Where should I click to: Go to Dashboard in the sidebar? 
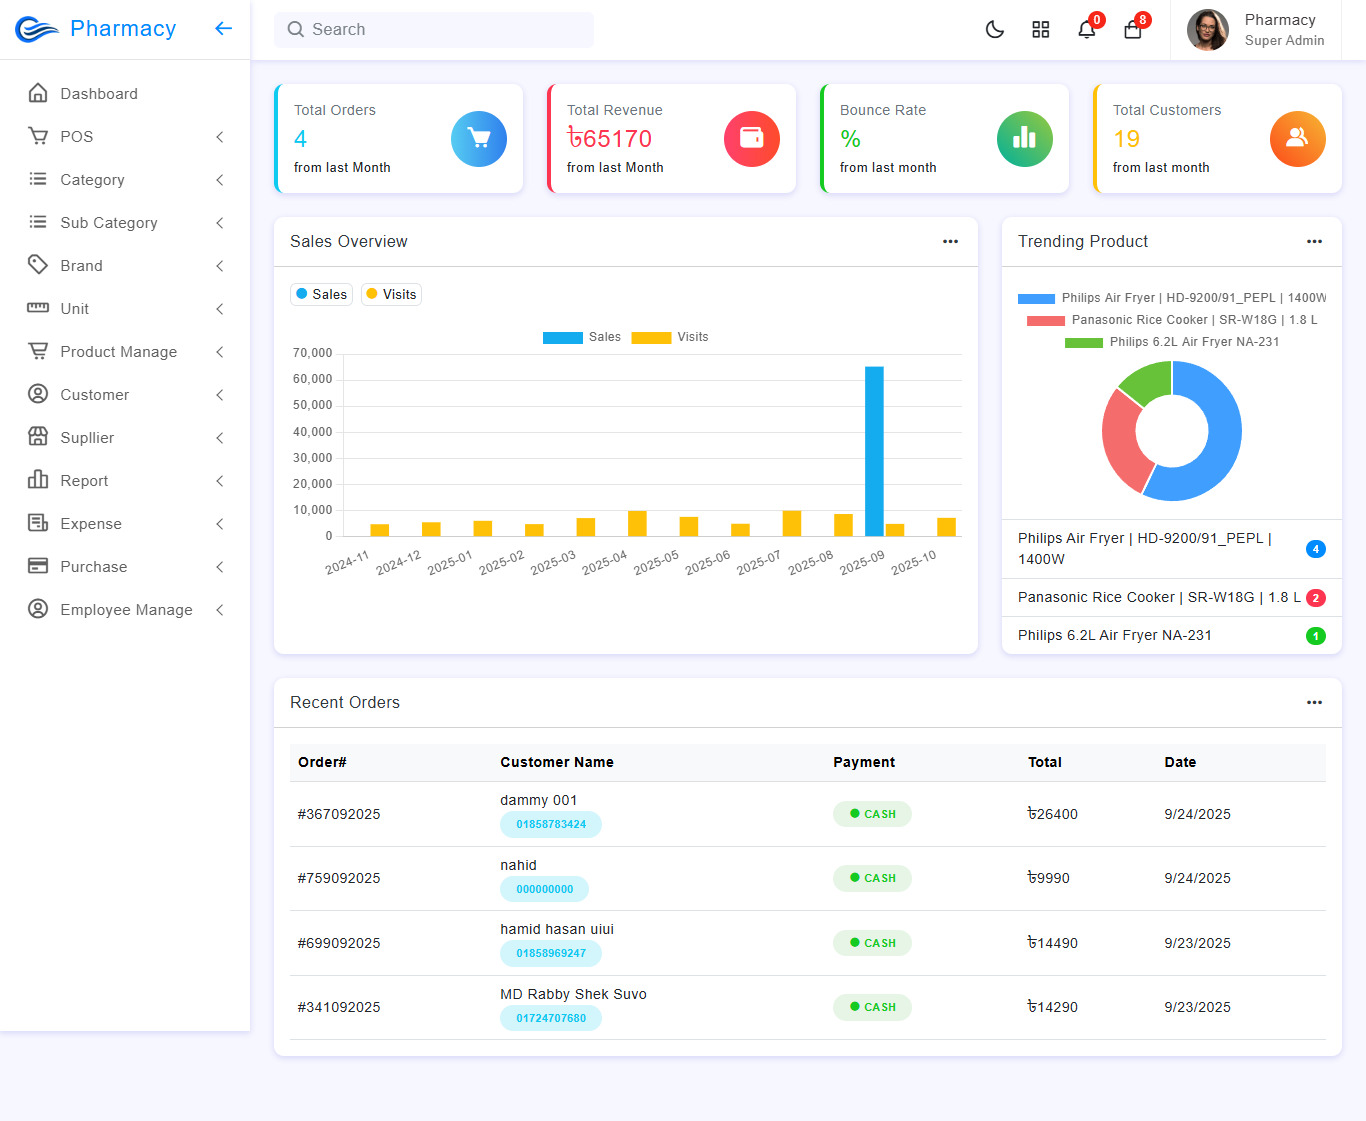tap(98, 94)
